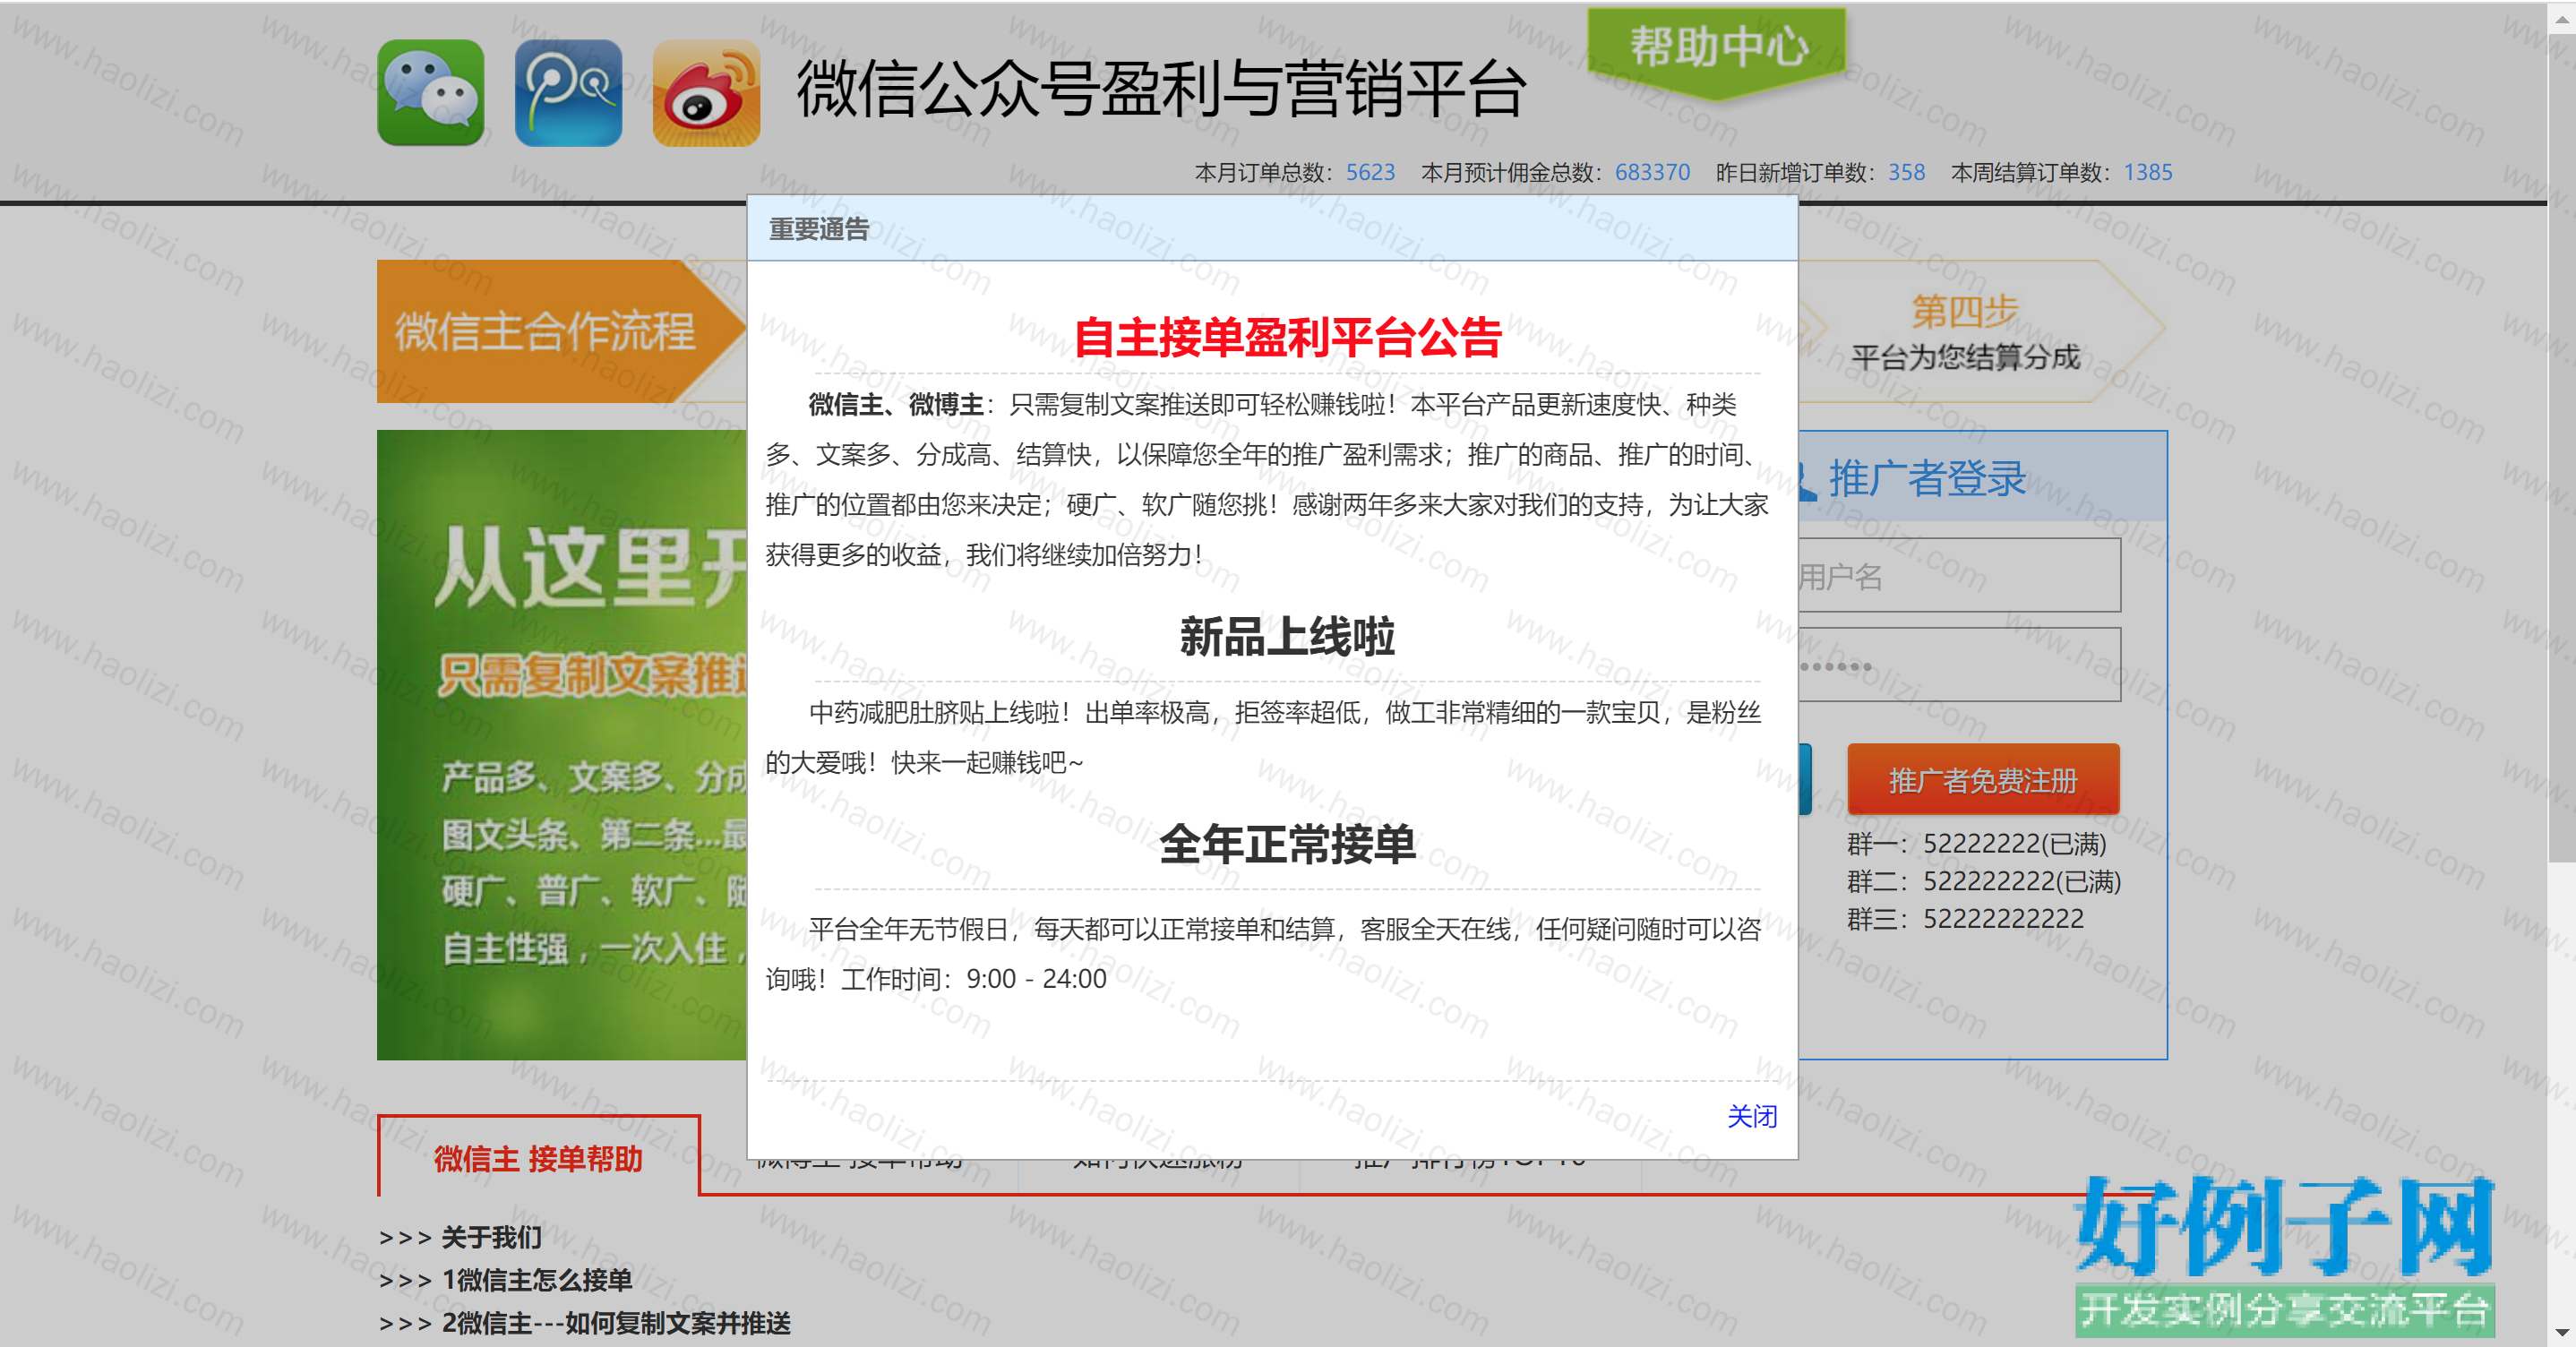The width and height of the screenshot is (2576, 1347).
Task: Click the 新品上线啦 heading in popup
Action: coord(1287,636)
